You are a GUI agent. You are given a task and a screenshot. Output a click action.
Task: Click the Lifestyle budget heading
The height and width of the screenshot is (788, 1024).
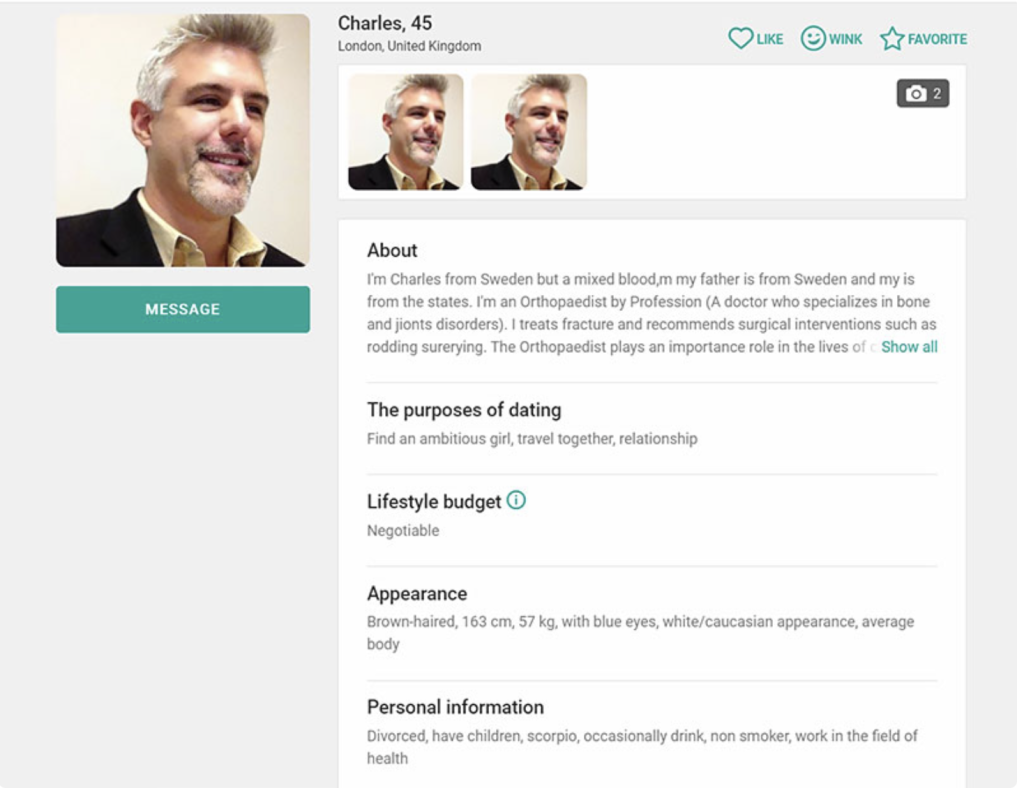pos(434,501)
